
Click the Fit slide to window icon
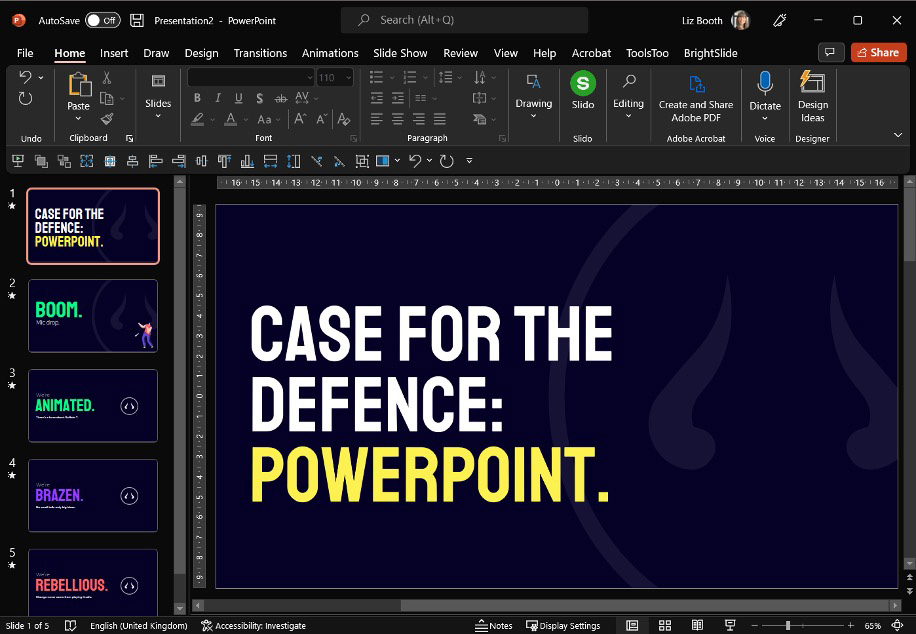coord(897,625)
